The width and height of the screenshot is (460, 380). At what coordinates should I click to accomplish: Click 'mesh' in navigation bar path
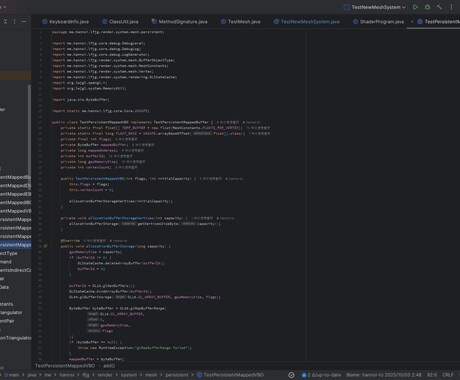pyautogui.click(x=151, y=375)
